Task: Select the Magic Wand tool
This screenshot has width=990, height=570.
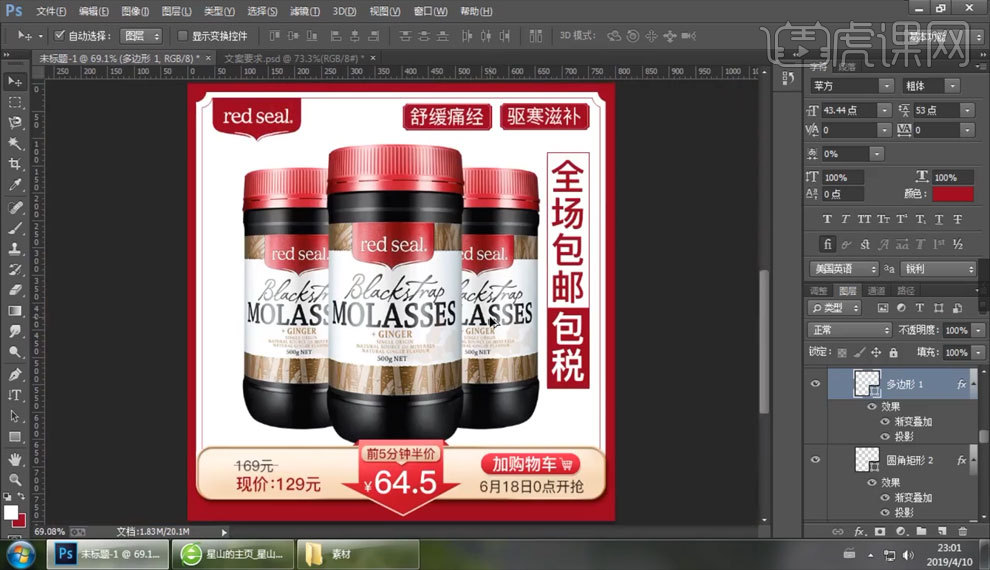Action: [x=15, y=144]
